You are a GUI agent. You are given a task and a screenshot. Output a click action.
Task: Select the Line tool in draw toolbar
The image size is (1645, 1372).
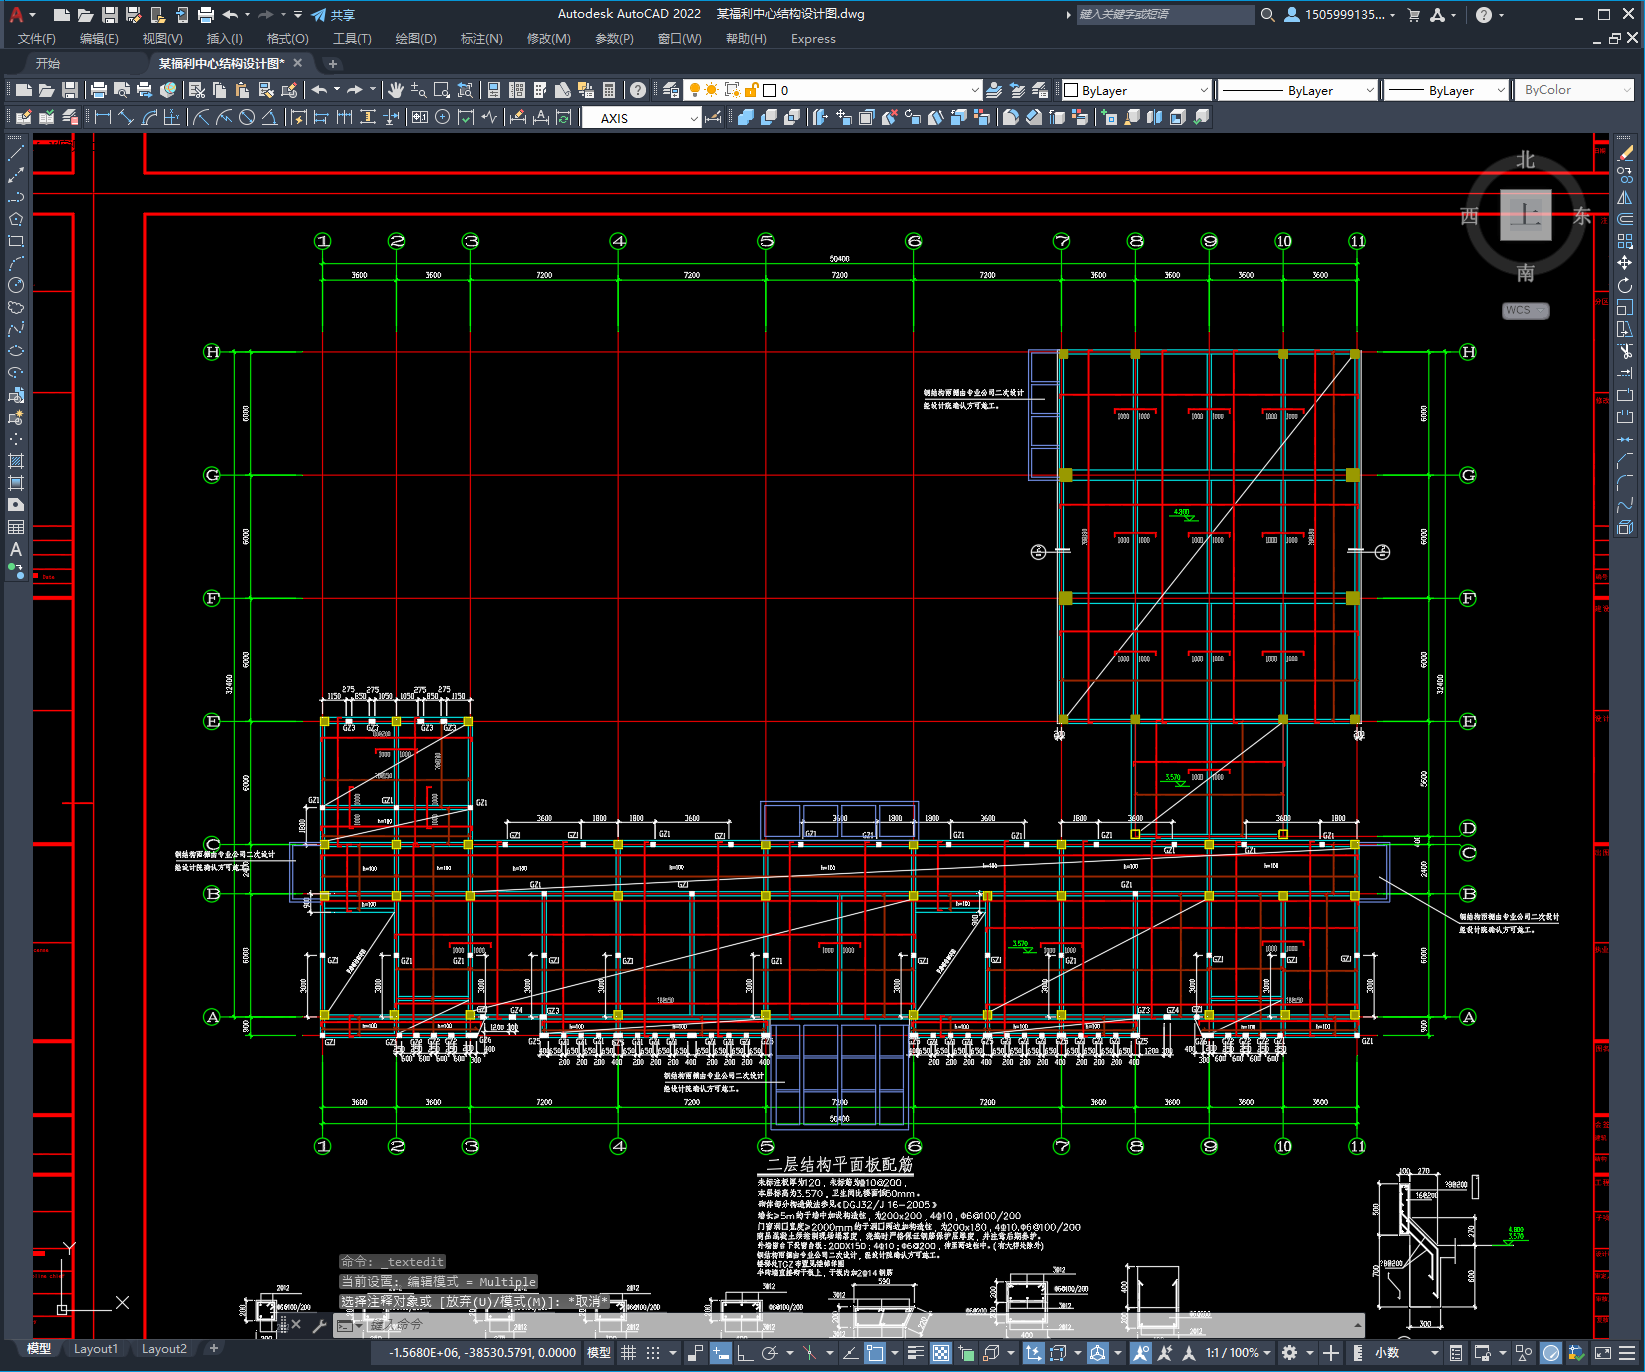[16, 153]
